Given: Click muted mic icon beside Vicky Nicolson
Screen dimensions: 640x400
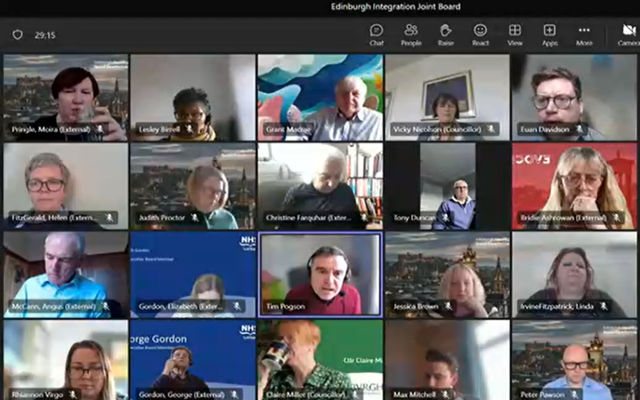Looking at the screenshot, I should (491, 129).
